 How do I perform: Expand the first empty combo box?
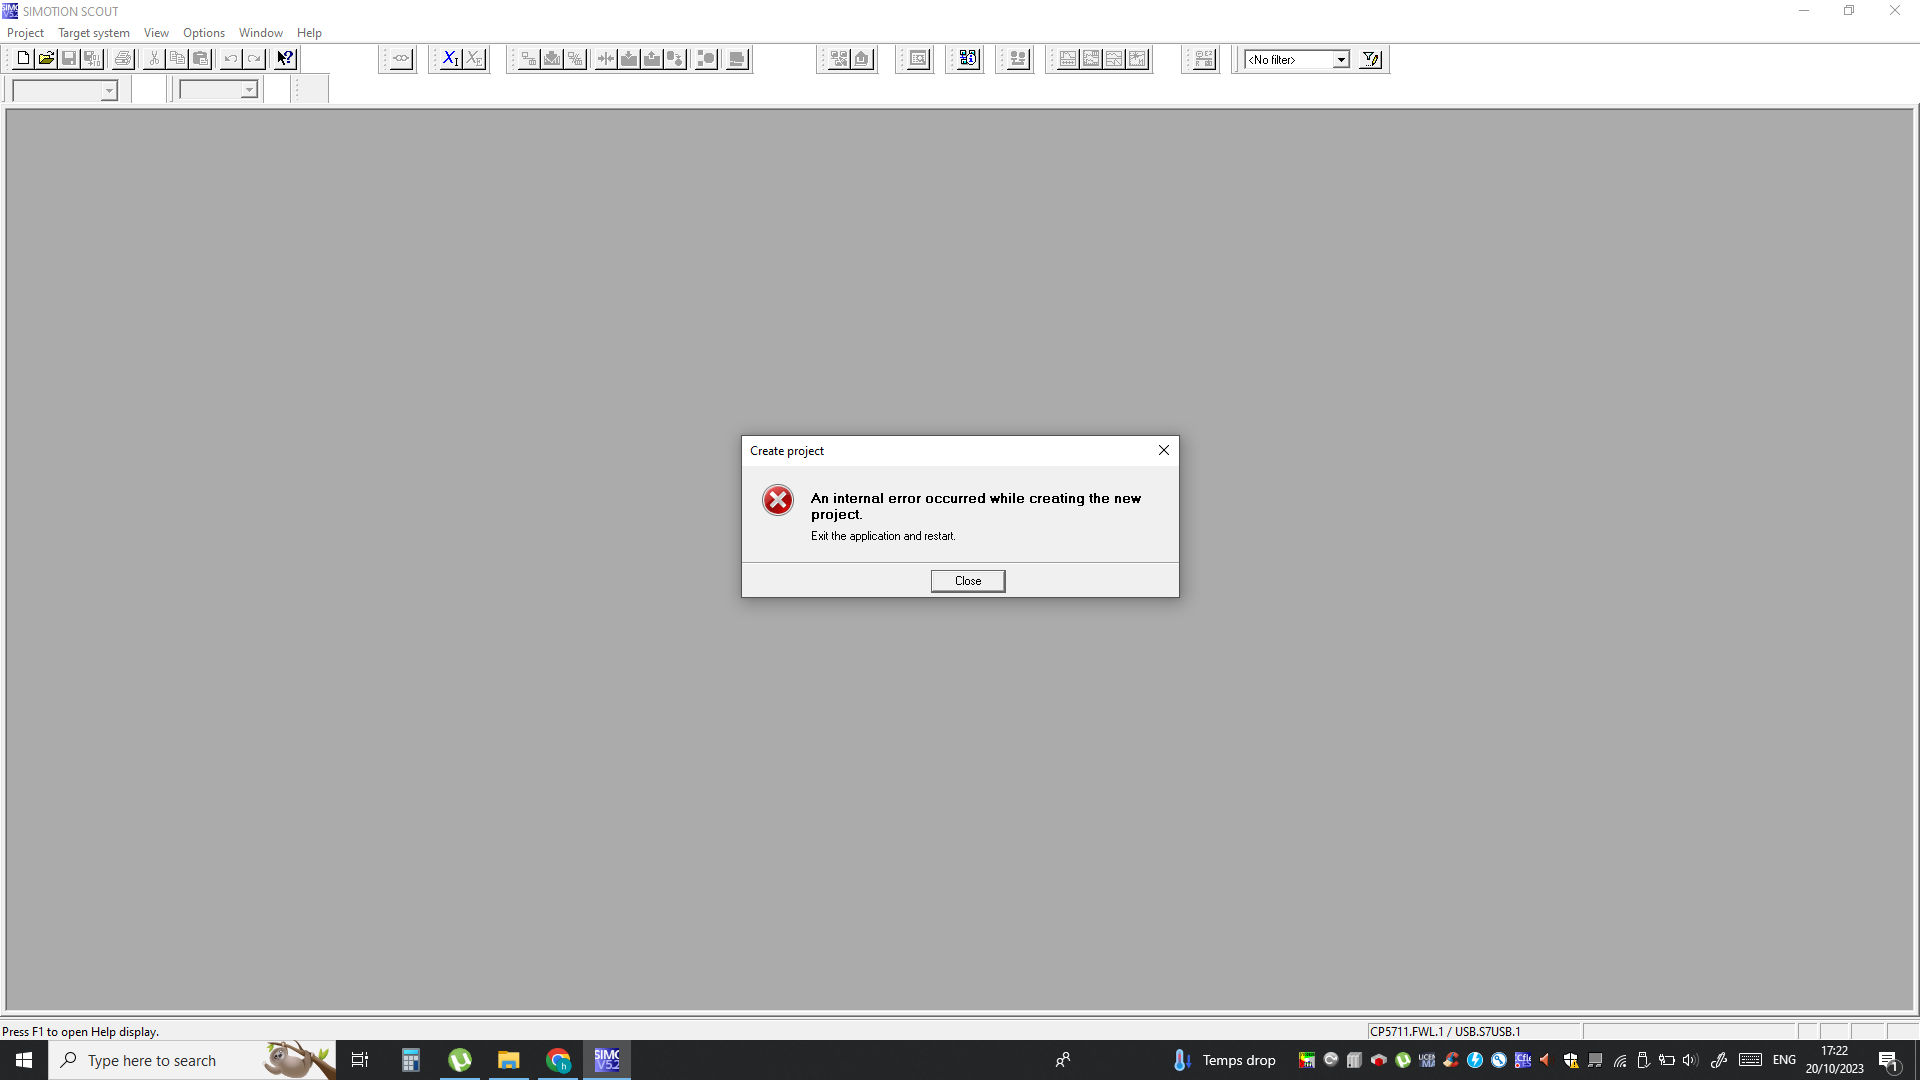[109, 91]
